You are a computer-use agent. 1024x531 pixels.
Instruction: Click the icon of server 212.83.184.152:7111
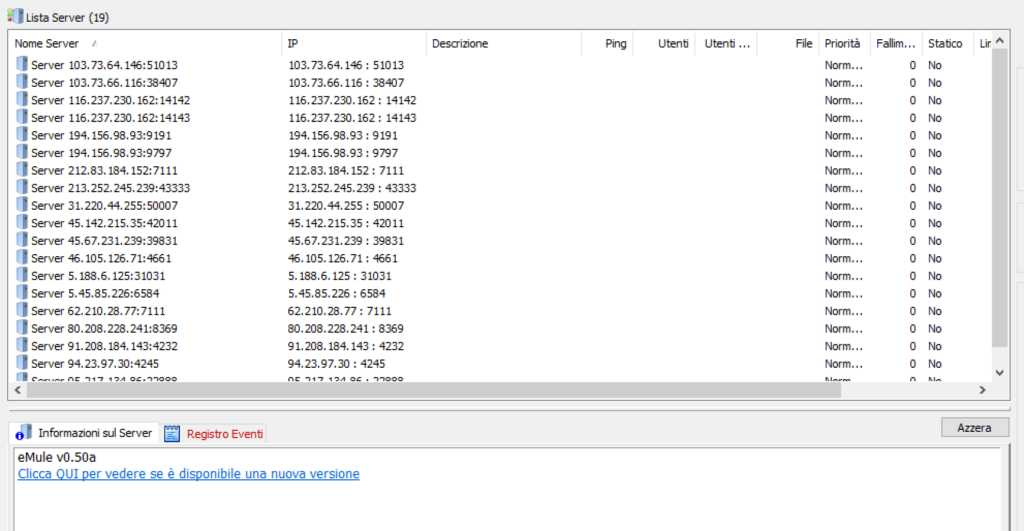22,170
